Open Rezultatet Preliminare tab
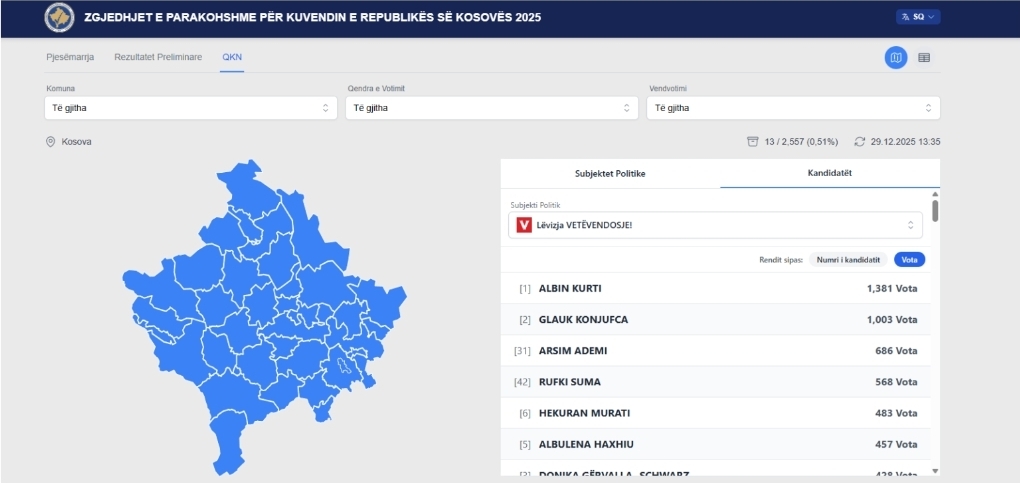The width and height of the screenshot is (1020, 483). pos(158,57)
